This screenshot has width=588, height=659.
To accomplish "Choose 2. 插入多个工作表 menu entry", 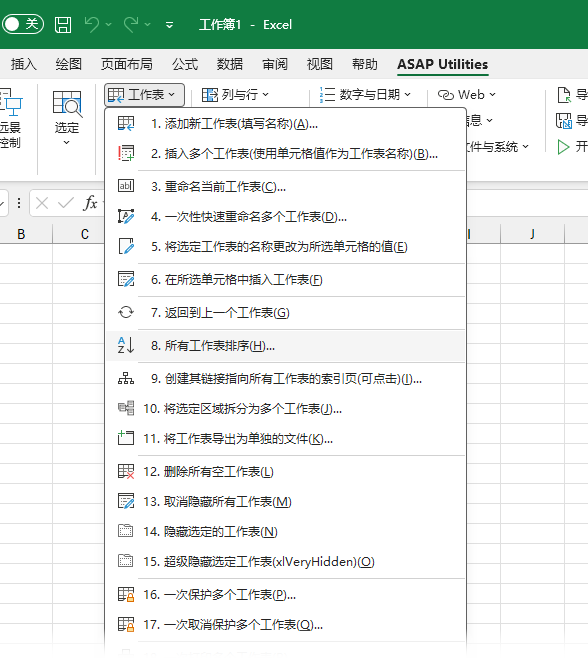I will pyautogui.click(x=286, y=154).
